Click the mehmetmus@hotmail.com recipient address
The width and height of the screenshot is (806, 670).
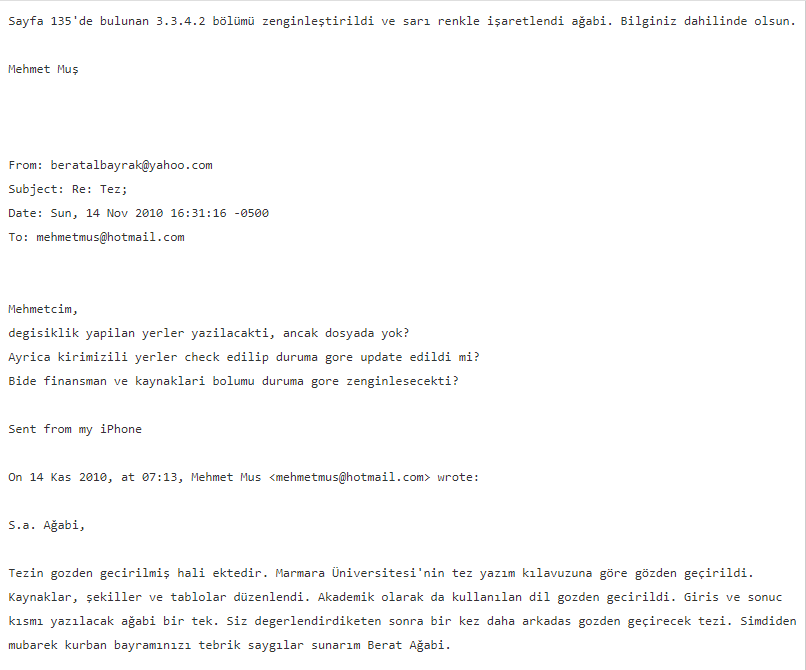click(x=110, y=237)
